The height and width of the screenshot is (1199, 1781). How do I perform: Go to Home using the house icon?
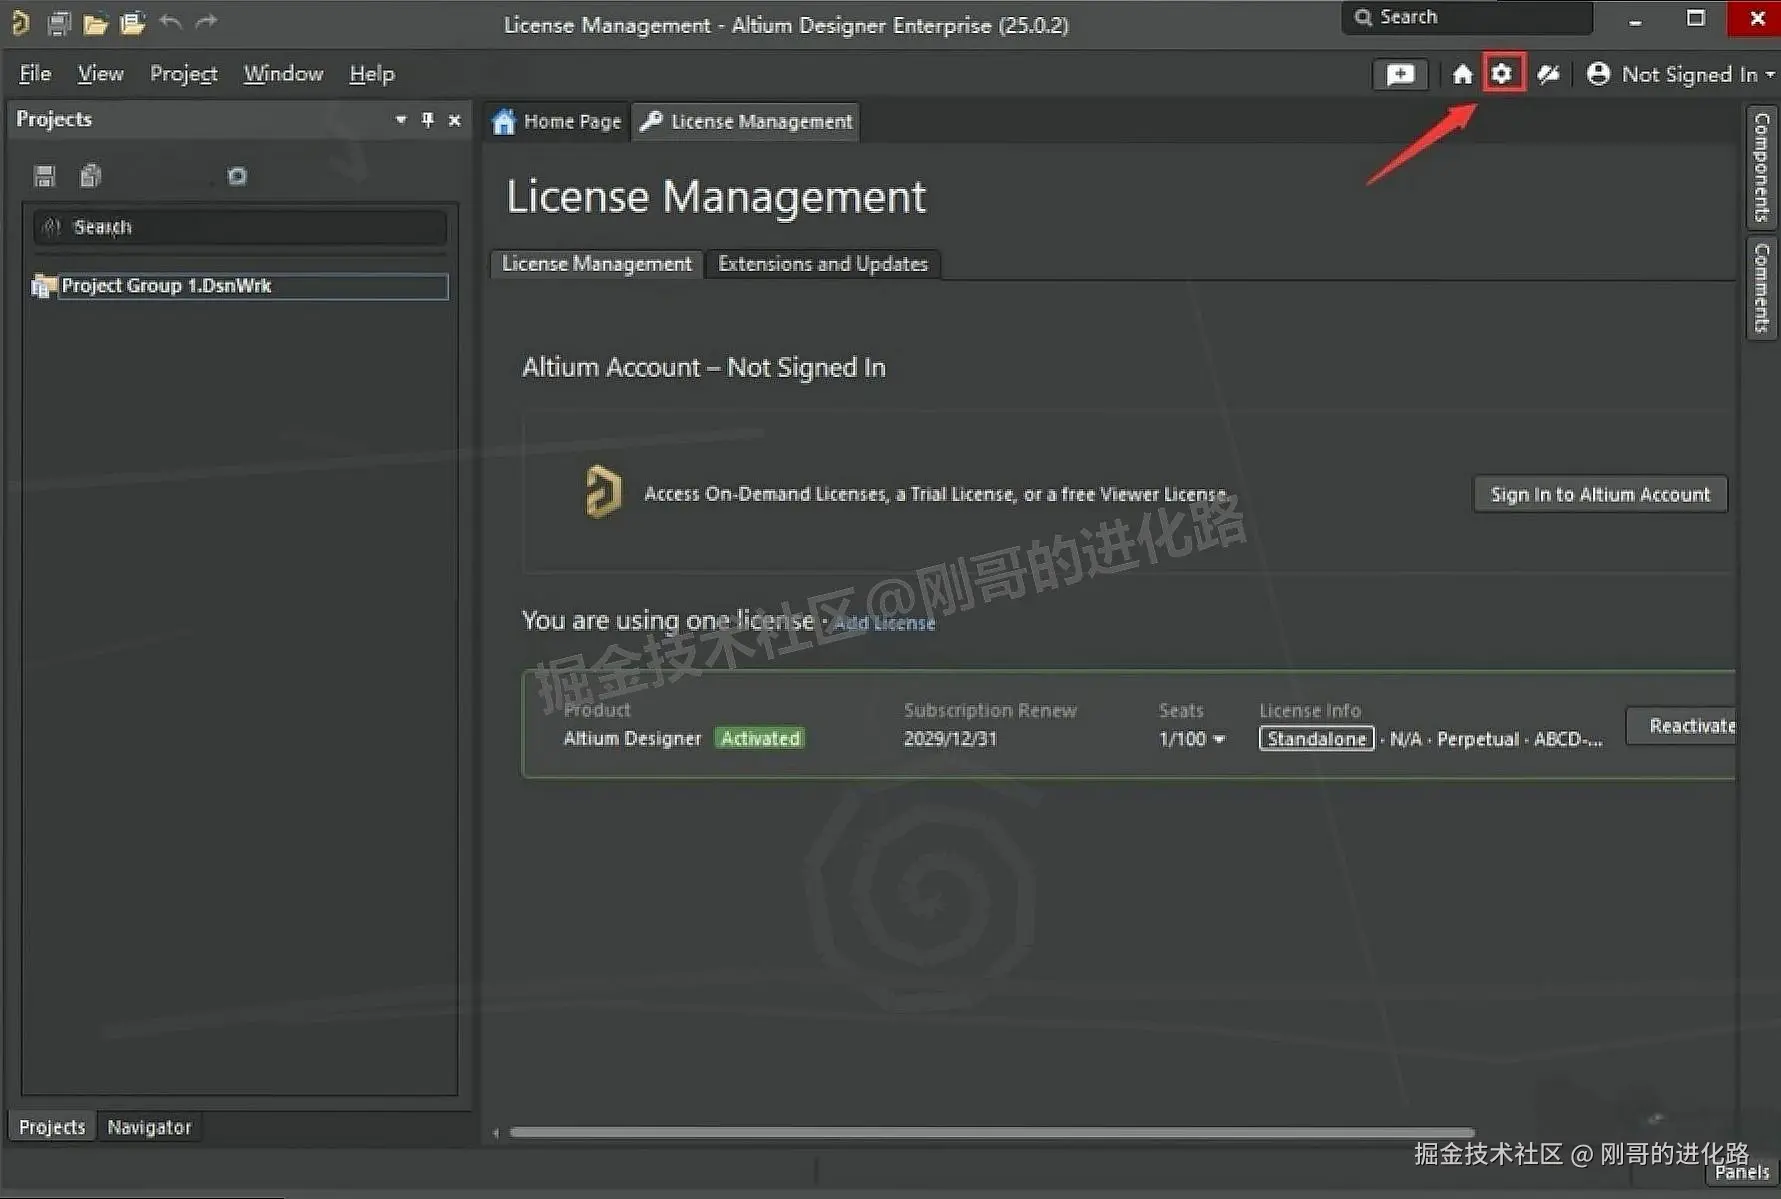(1462, 74)
